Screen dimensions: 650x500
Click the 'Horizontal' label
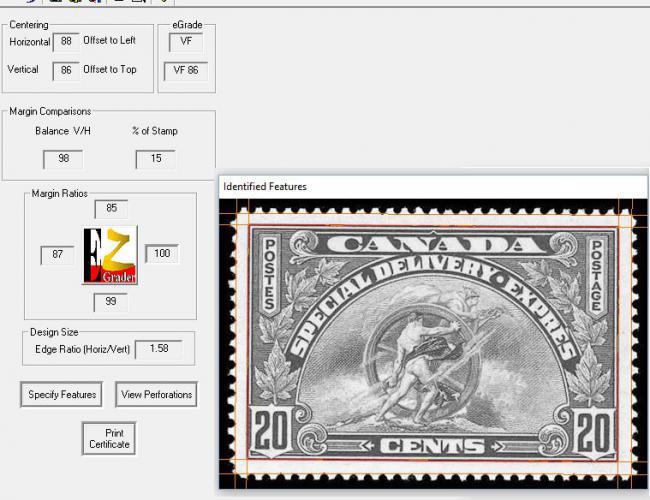(30, 42)
